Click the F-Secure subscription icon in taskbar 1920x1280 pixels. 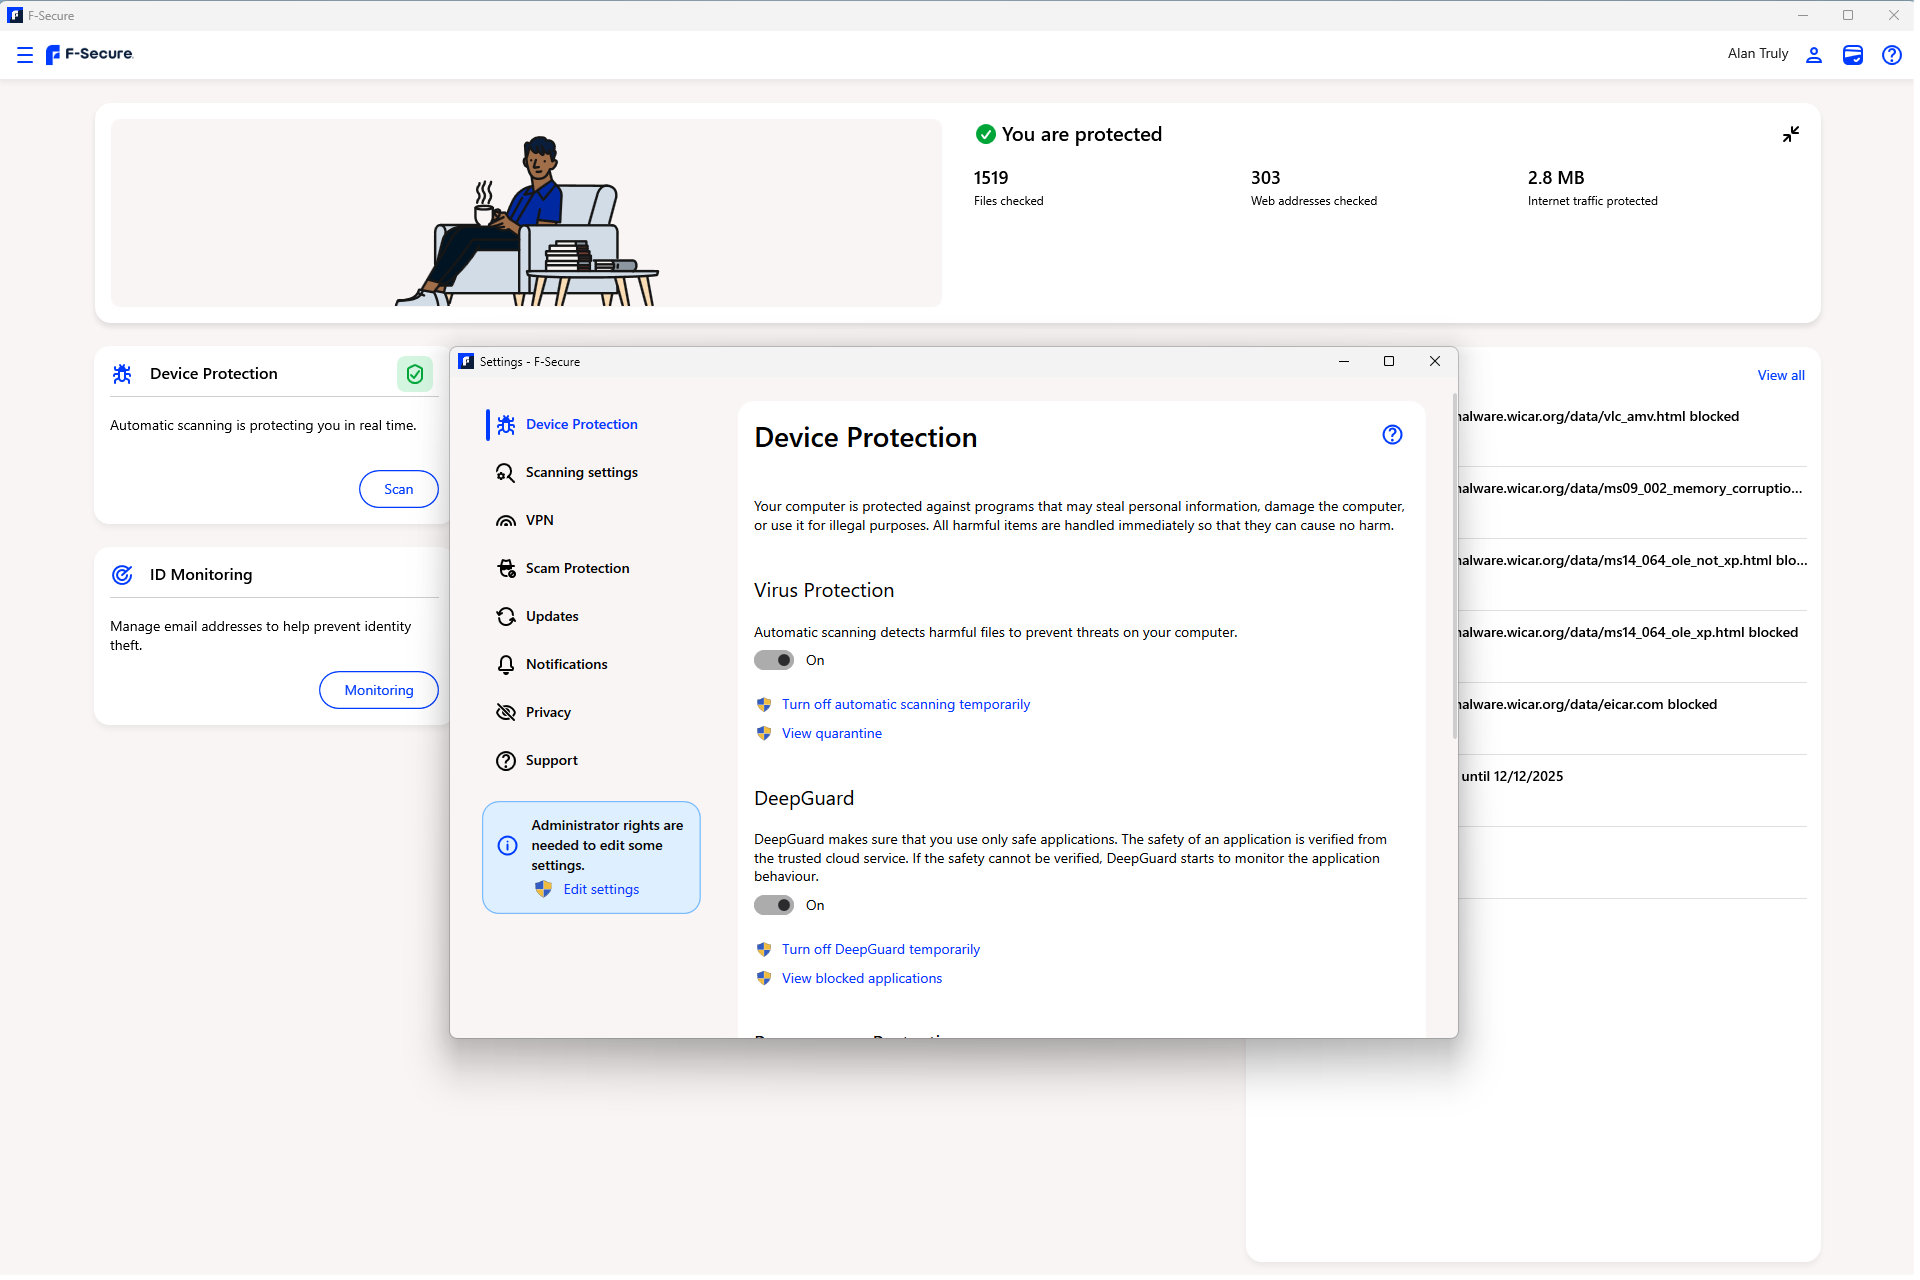(x=1853, y=54)
